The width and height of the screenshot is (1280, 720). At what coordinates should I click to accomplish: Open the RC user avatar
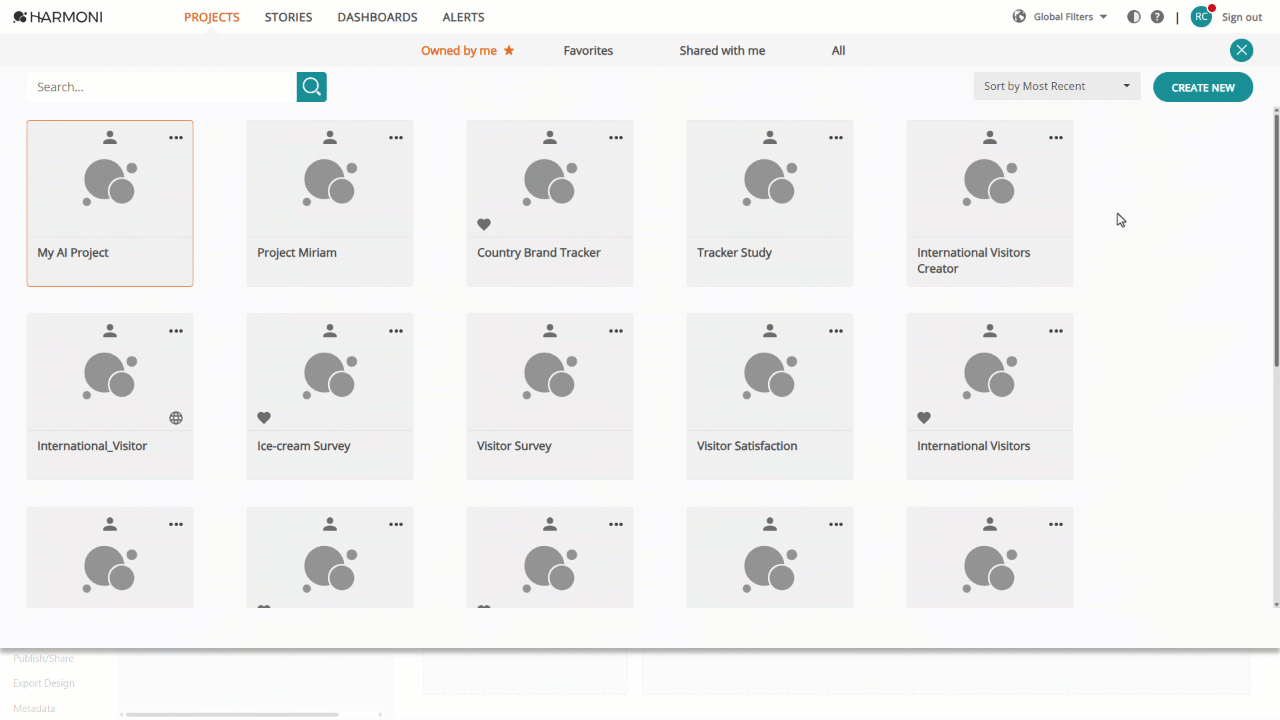[1201, 17]
